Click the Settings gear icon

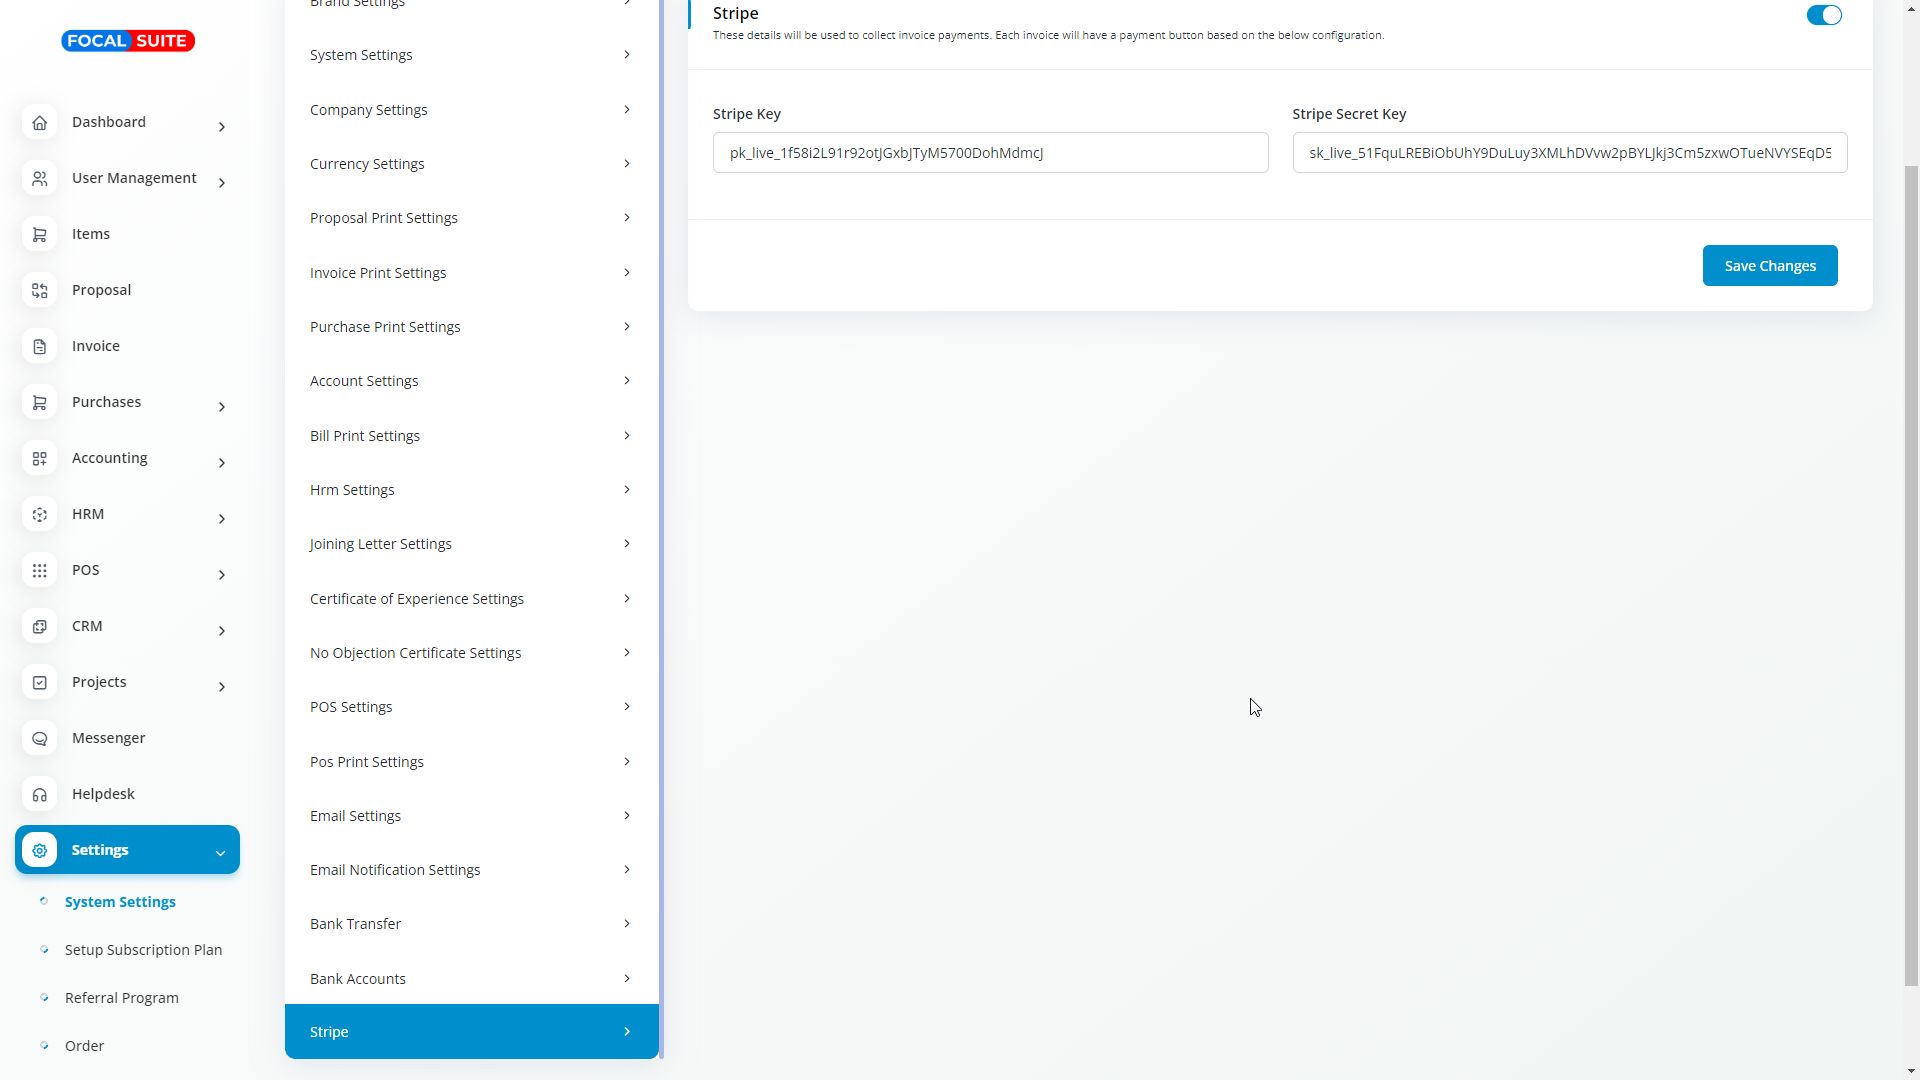point(39,851)
